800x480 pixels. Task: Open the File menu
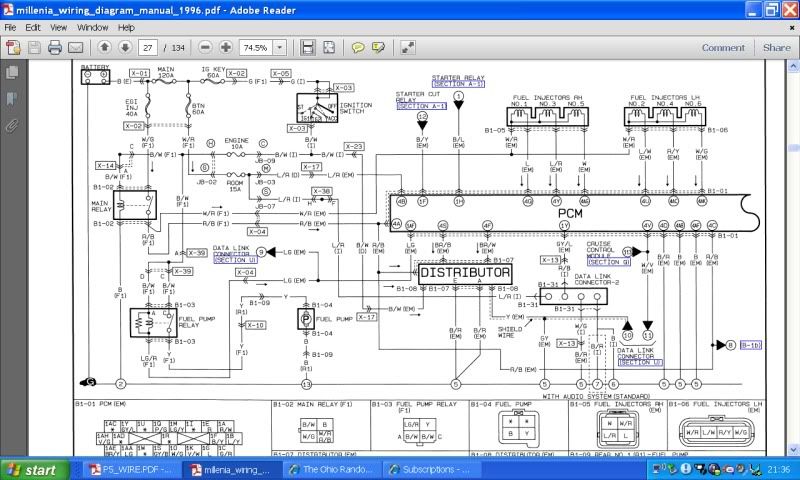tap(10, 28)
